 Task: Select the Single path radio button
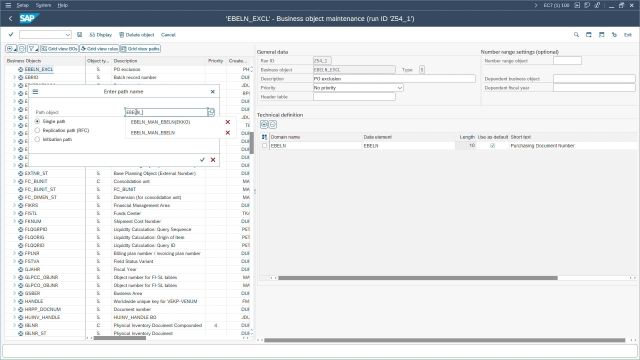pos(38,122)
